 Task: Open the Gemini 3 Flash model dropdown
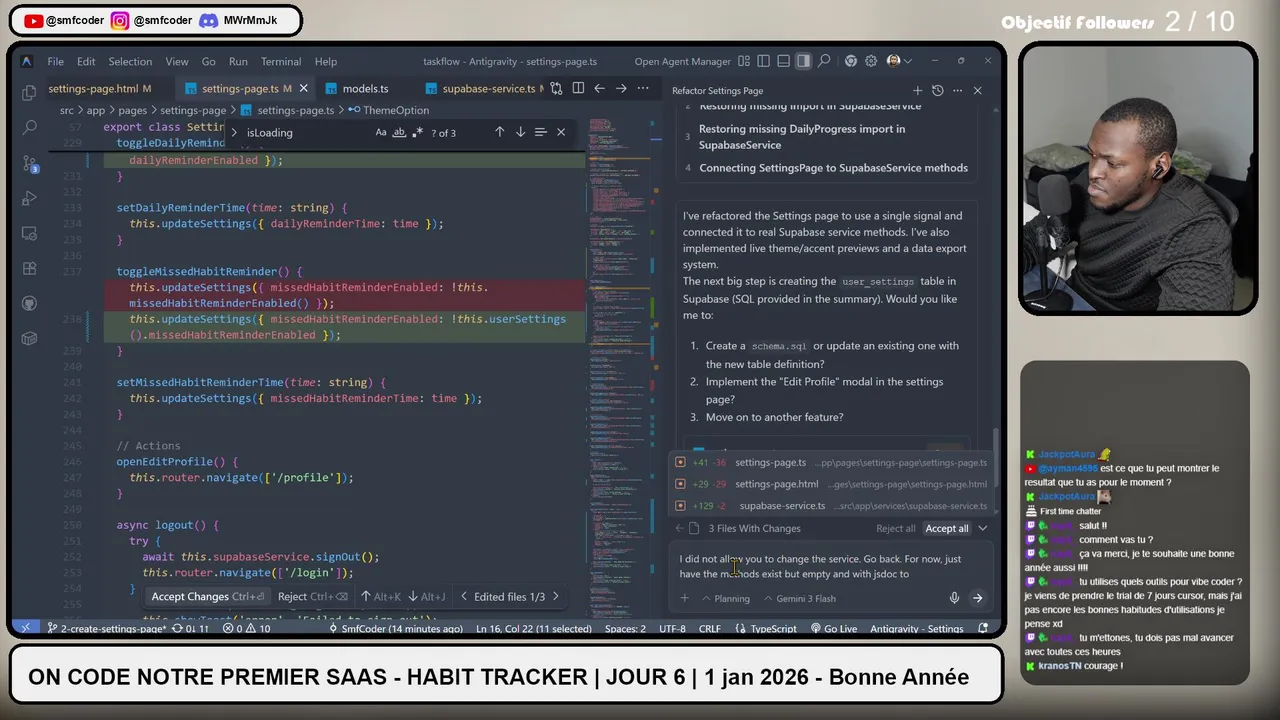point(800,598)
